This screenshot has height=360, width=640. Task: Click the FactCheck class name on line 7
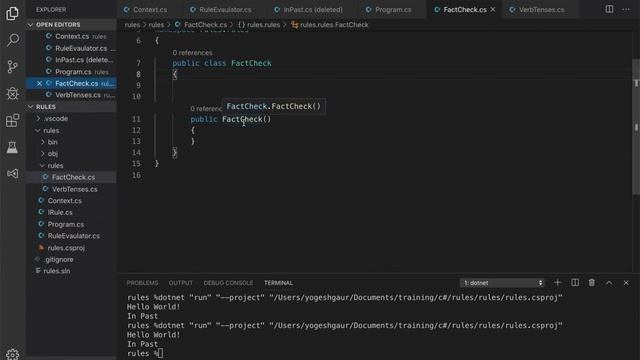(251, 63)
